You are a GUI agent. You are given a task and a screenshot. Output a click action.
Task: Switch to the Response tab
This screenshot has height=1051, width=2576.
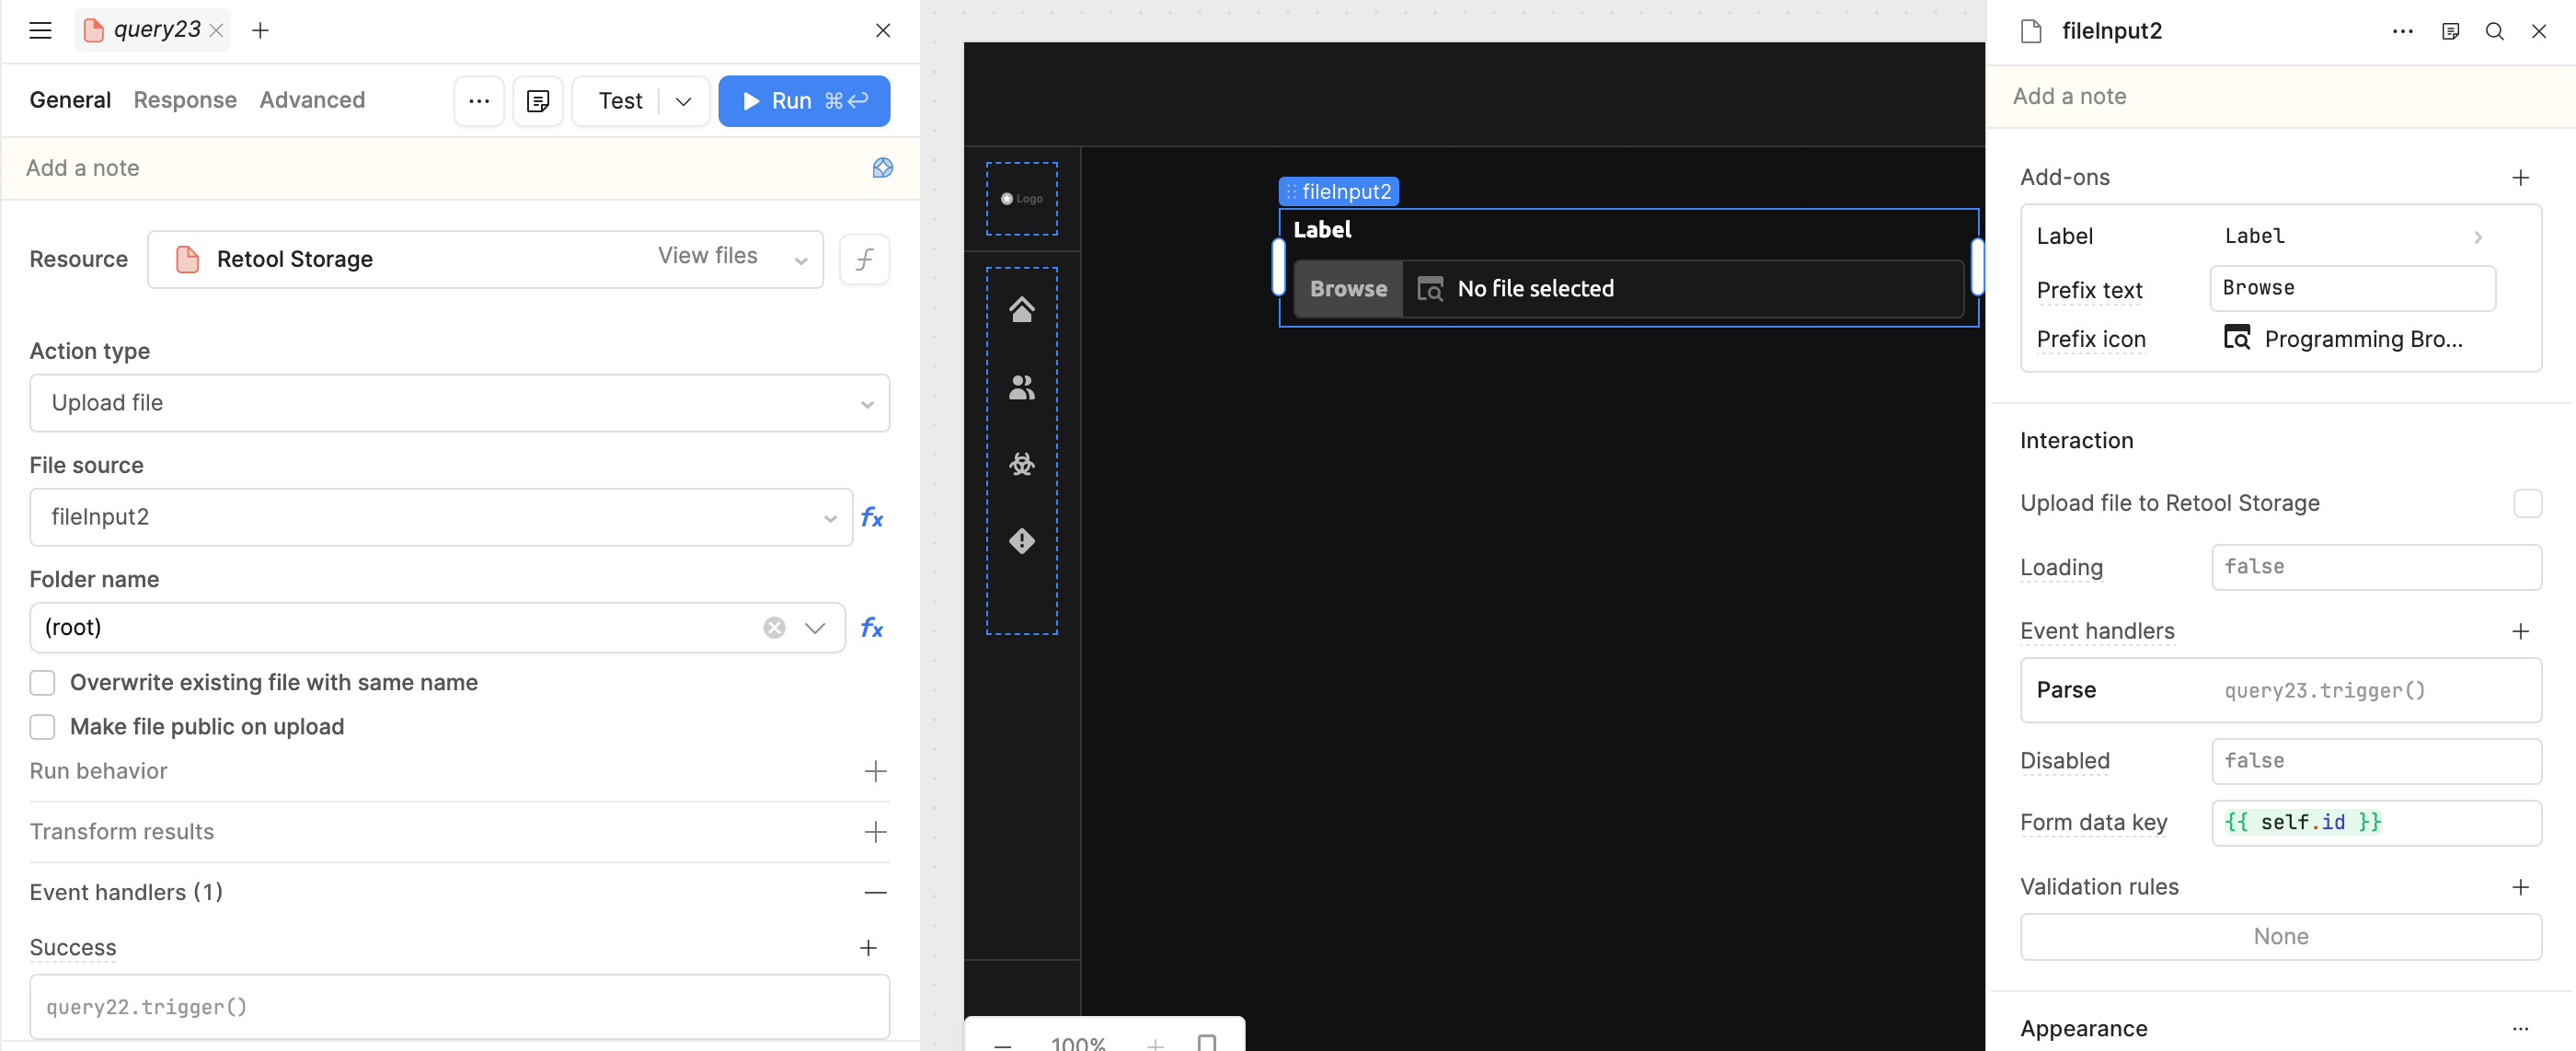pos(185,100)
